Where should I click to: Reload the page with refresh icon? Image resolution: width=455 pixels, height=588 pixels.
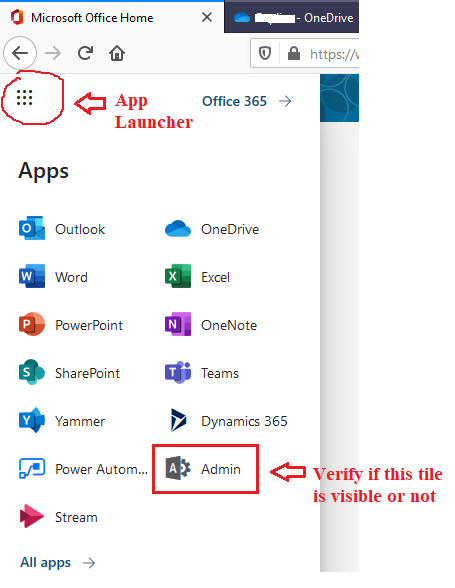[86, 53]
